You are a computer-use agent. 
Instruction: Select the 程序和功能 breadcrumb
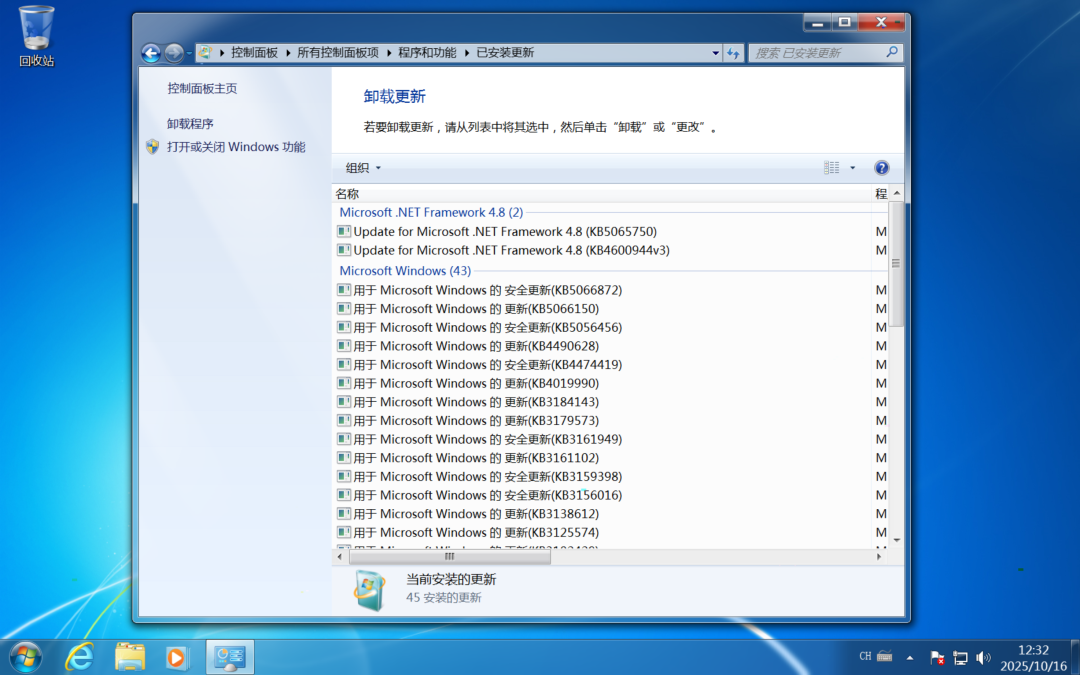pos(427,52)
